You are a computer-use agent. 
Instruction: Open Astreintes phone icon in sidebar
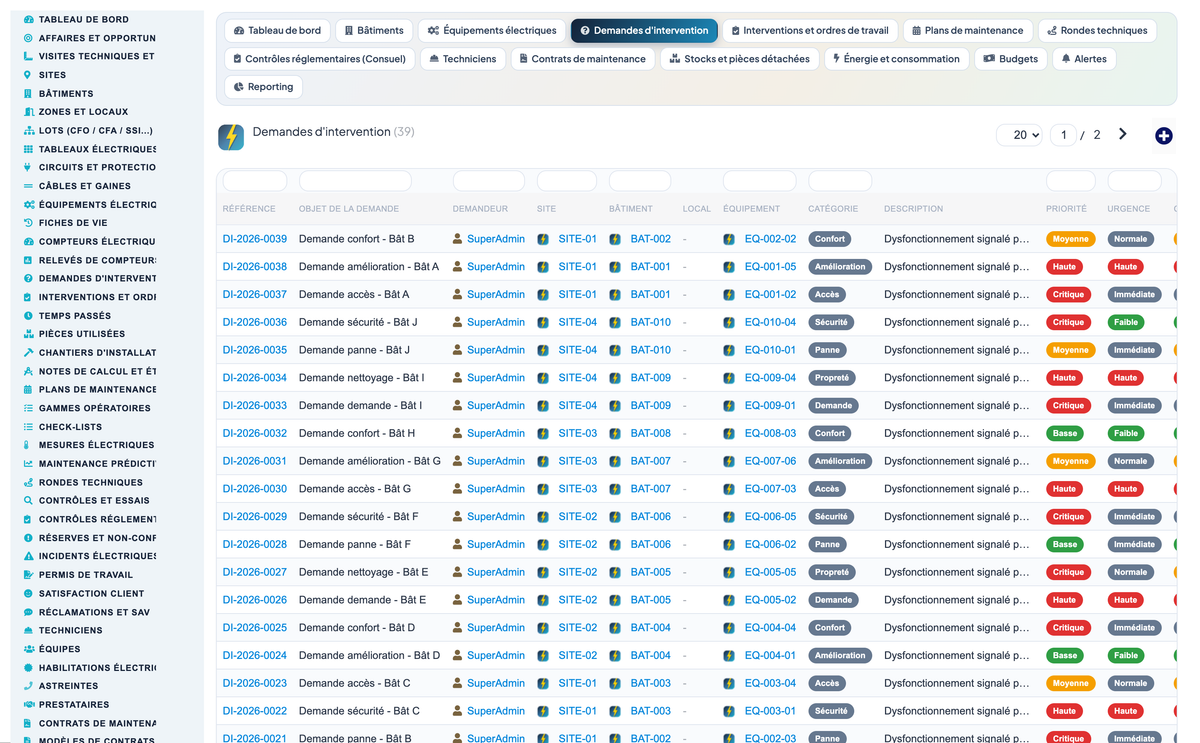click(x=28, y=686)
